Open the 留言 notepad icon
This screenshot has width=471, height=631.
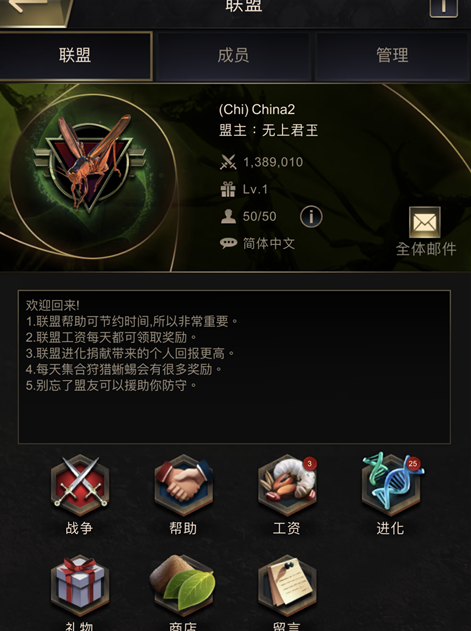[x=287, y=585]
